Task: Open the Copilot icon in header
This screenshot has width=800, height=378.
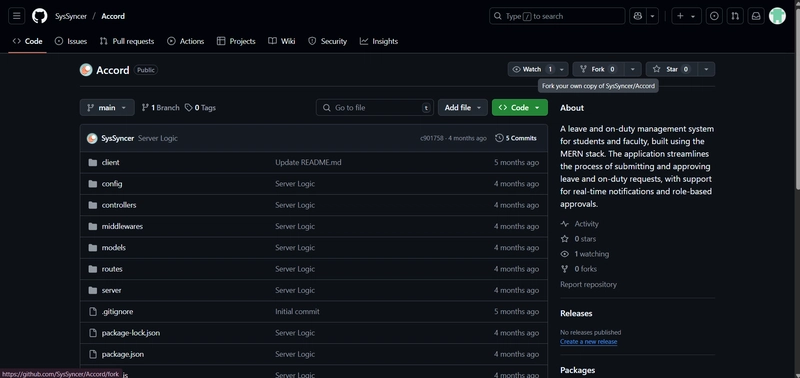Action: click(x=638, y=16)
